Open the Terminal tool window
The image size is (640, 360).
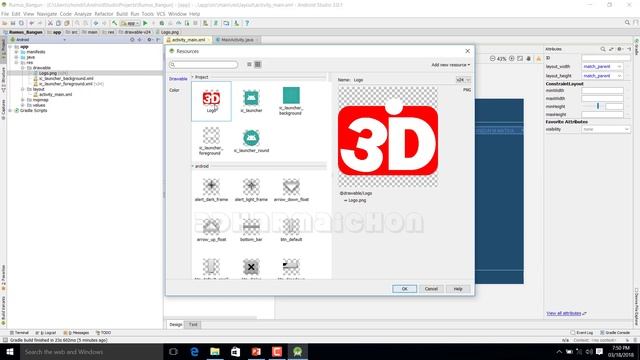[x=19, y=333]
